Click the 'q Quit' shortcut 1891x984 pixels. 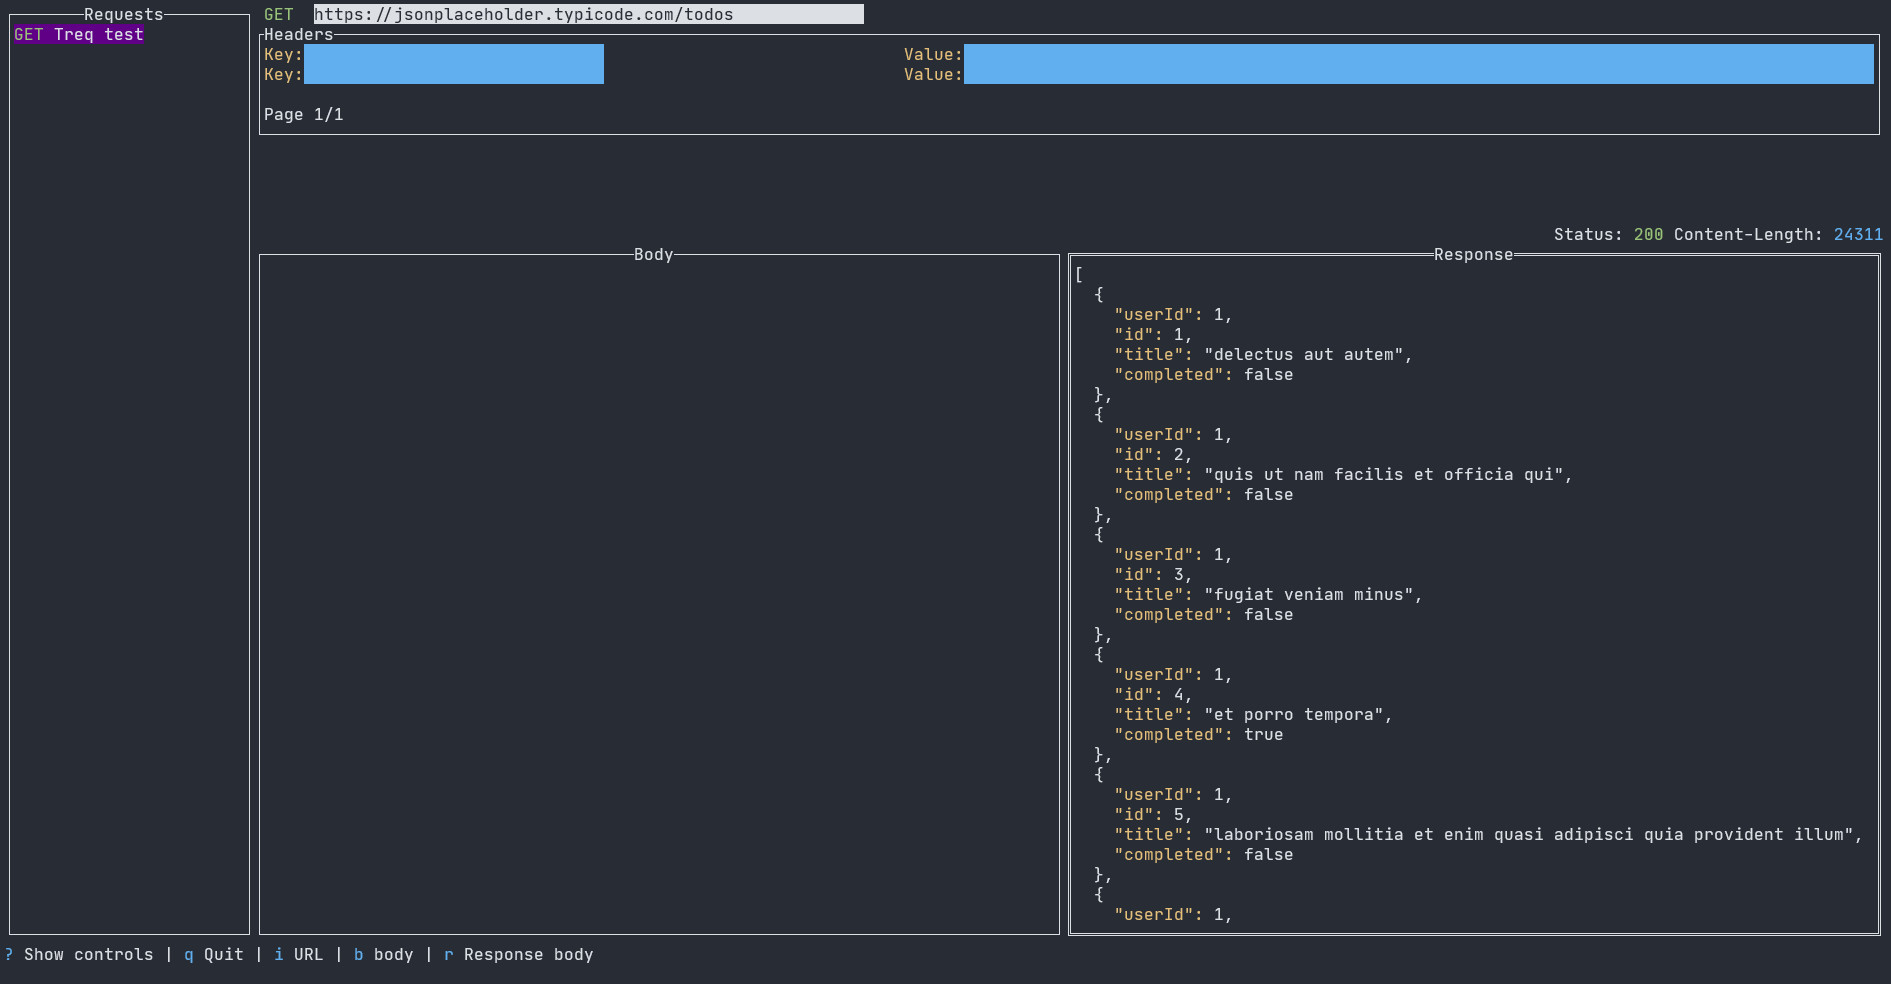click(213, 955)
